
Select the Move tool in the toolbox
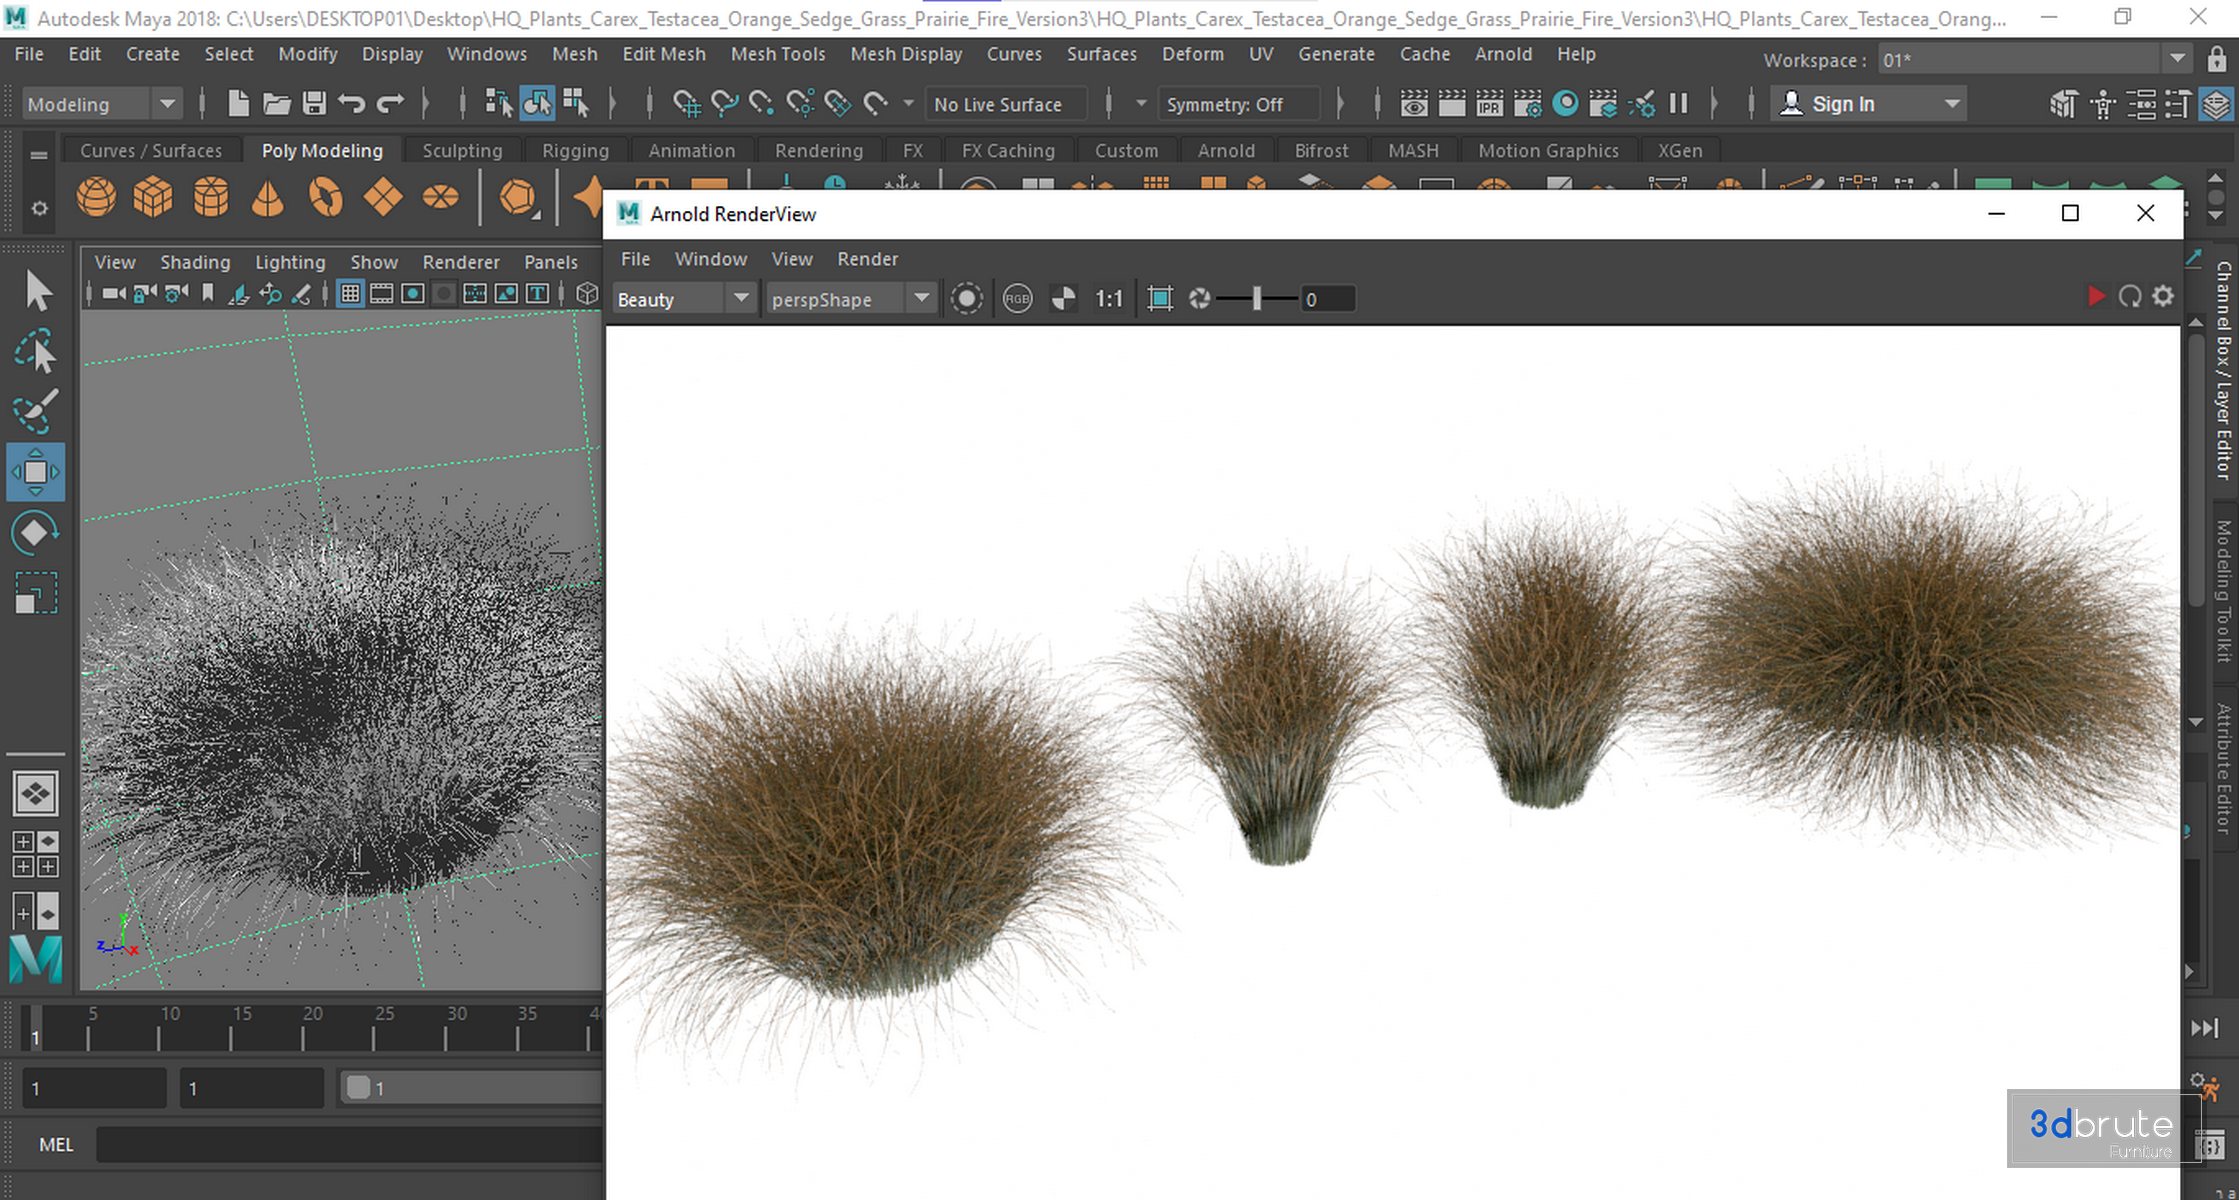pyautogui.click(x=35, y=471)
